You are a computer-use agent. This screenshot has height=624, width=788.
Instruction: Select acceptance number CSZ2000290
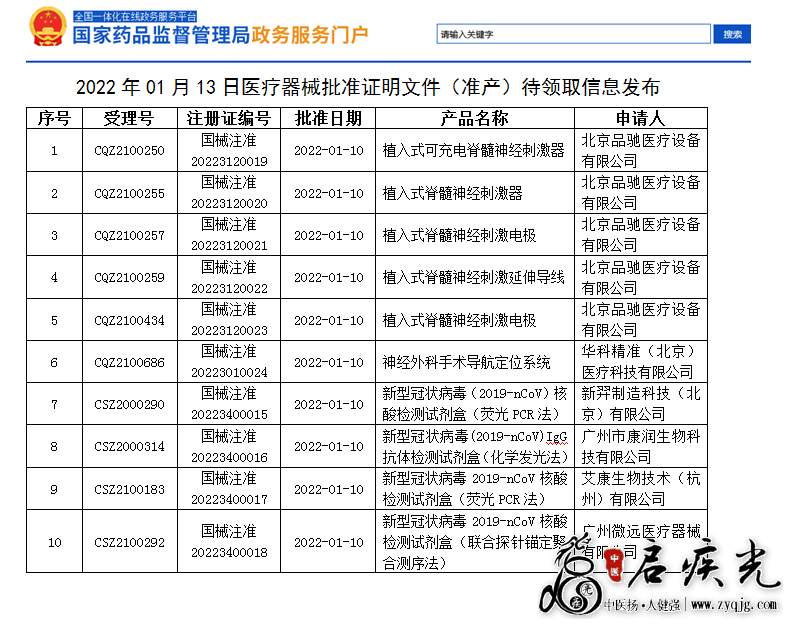130,404
